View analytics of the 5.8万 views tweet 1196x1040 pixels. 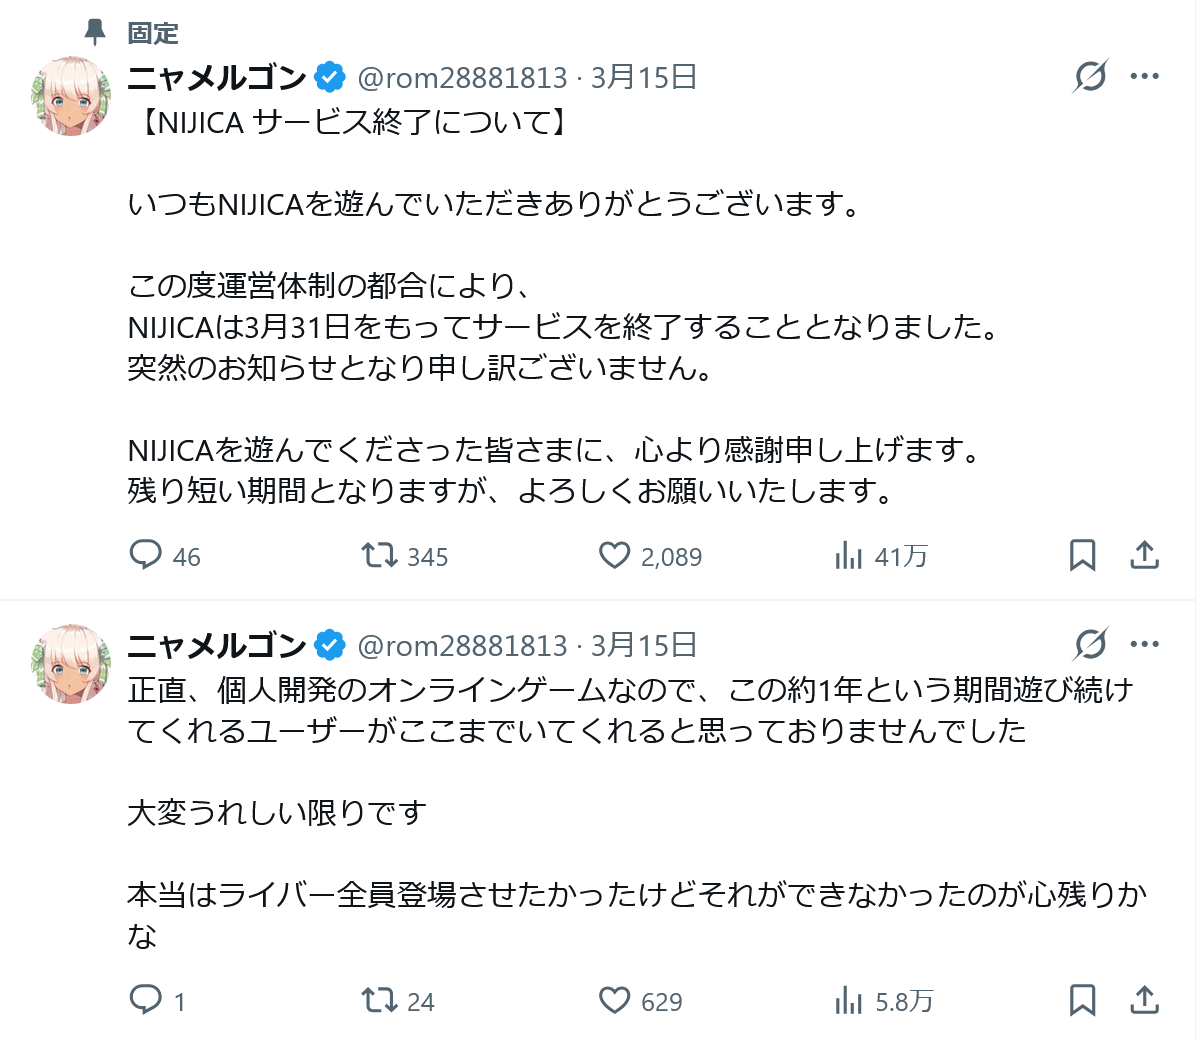coord(849,1000)
